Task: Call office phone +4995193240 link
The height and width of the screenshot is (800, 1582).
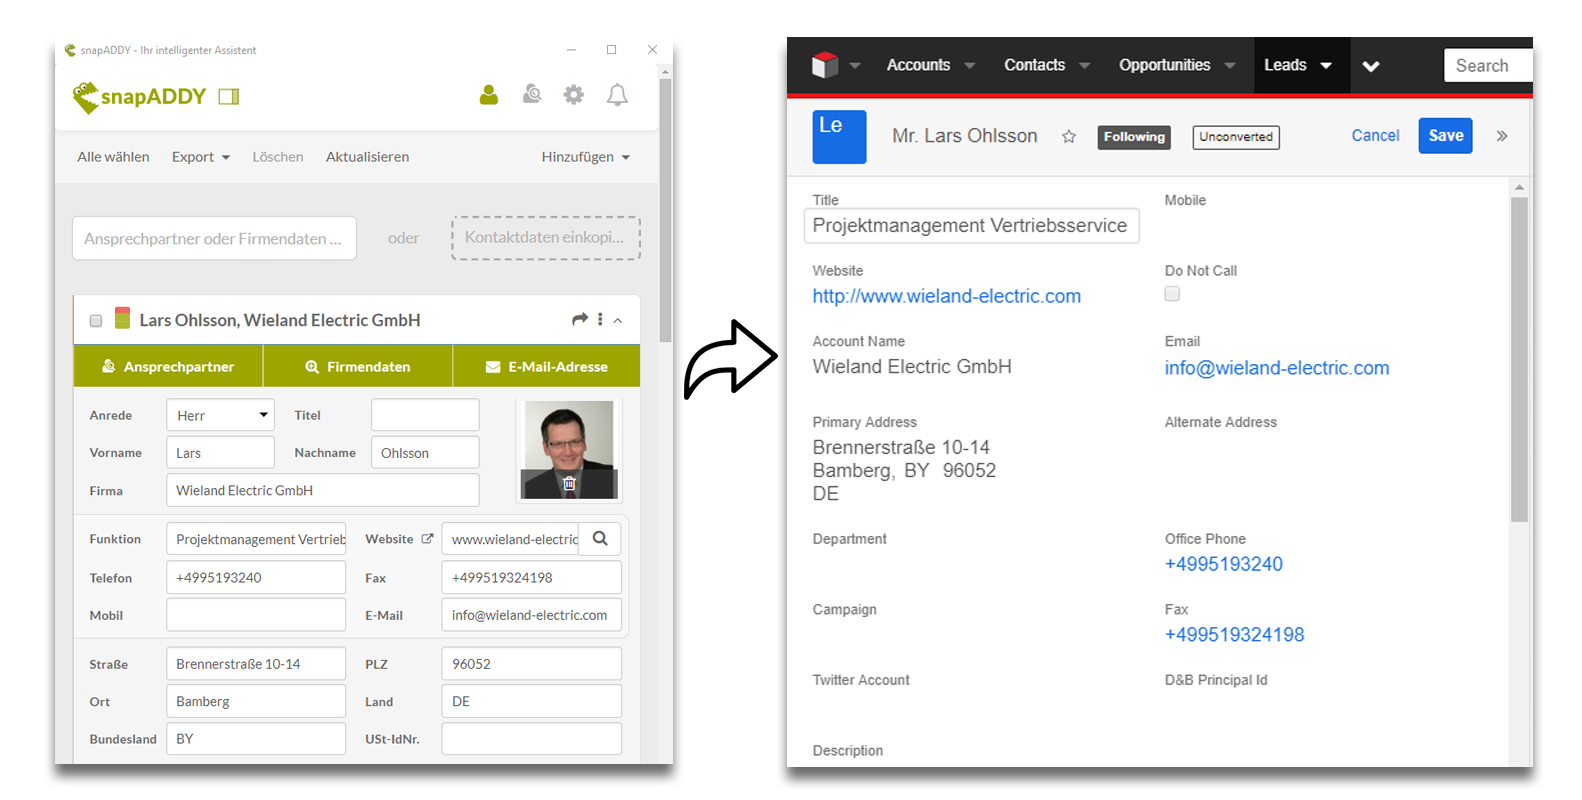Action: click(x=1223, y=564)
